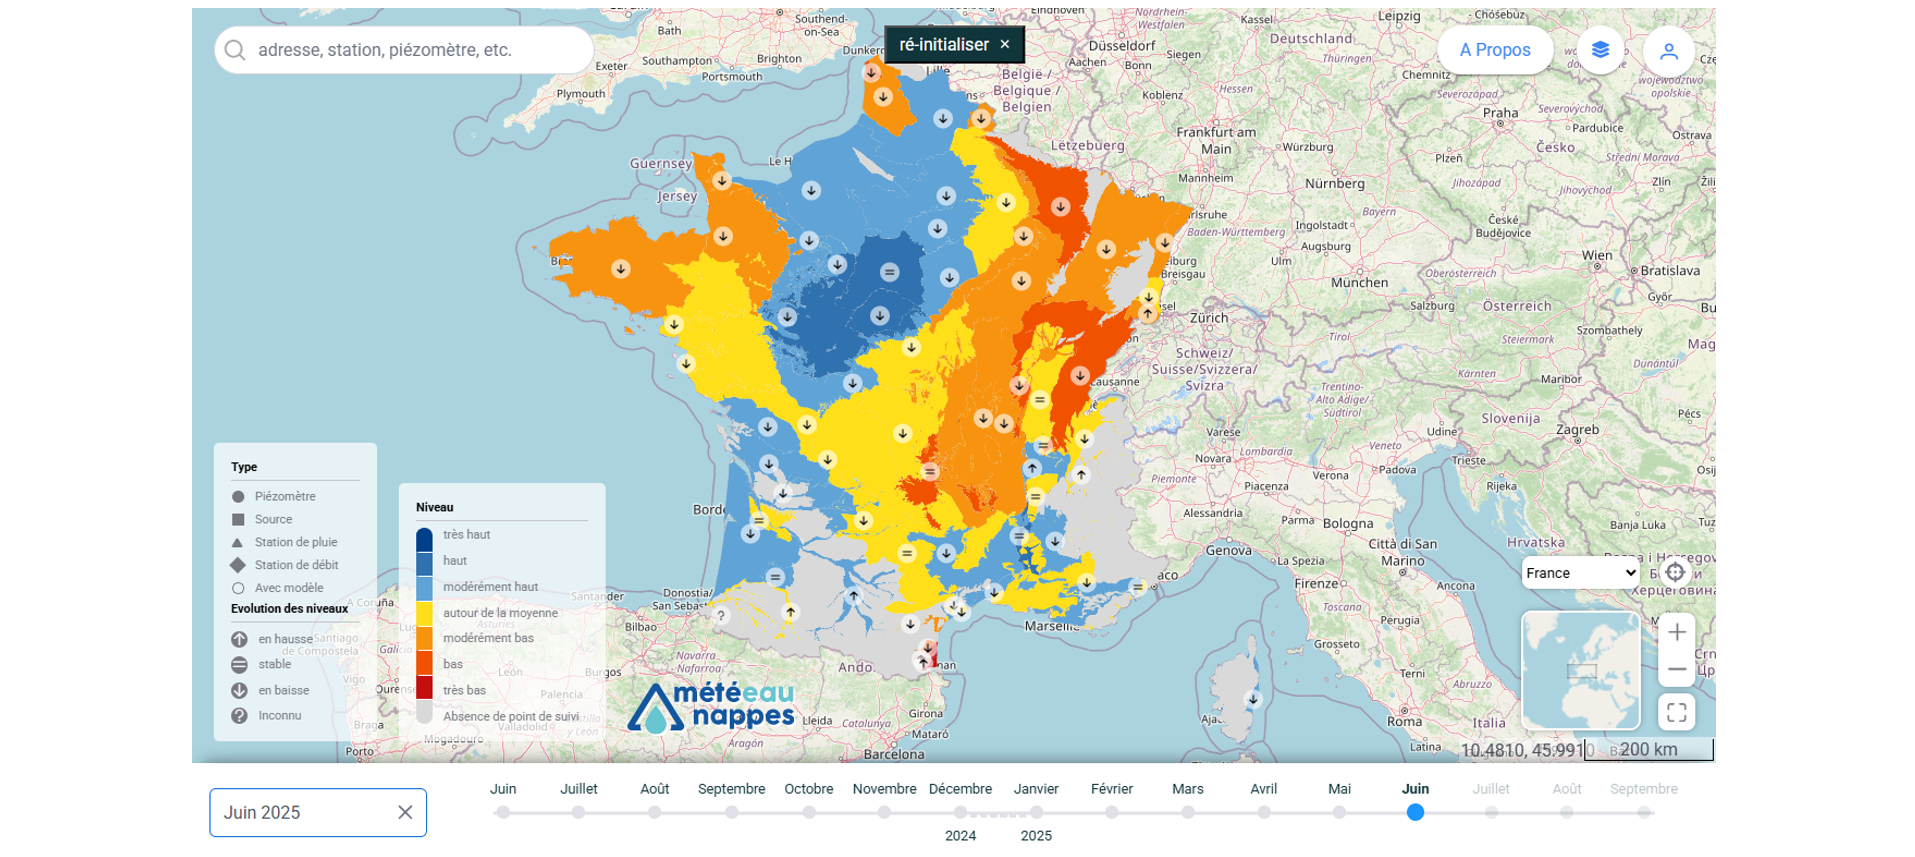Click the geolocation crosshair icon

1675,572
